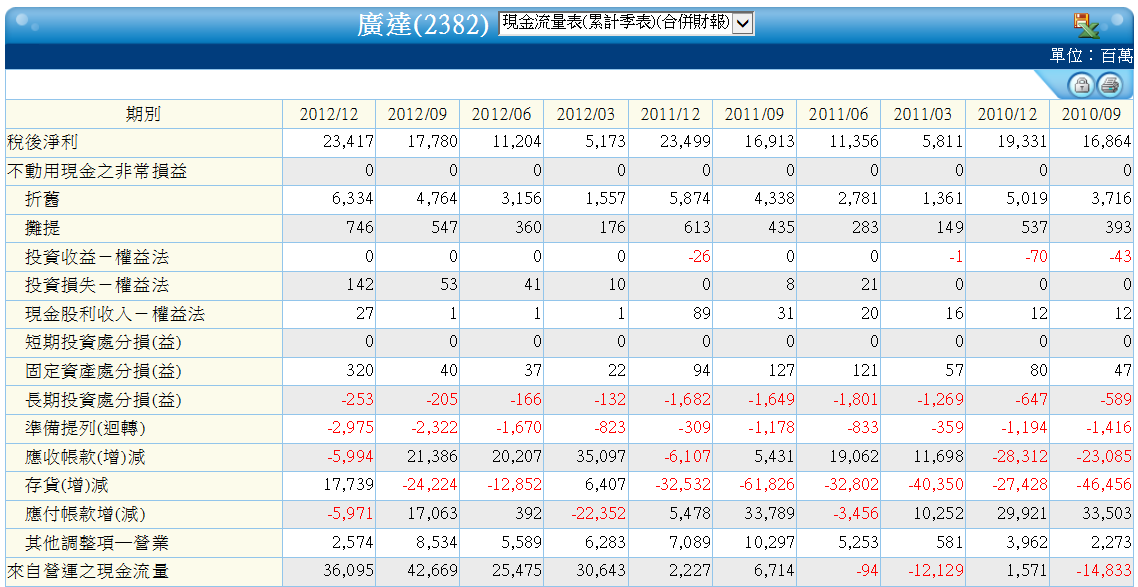
Task: Click the red -28,312 receivables value
Action: click(x=1022, y=457)
